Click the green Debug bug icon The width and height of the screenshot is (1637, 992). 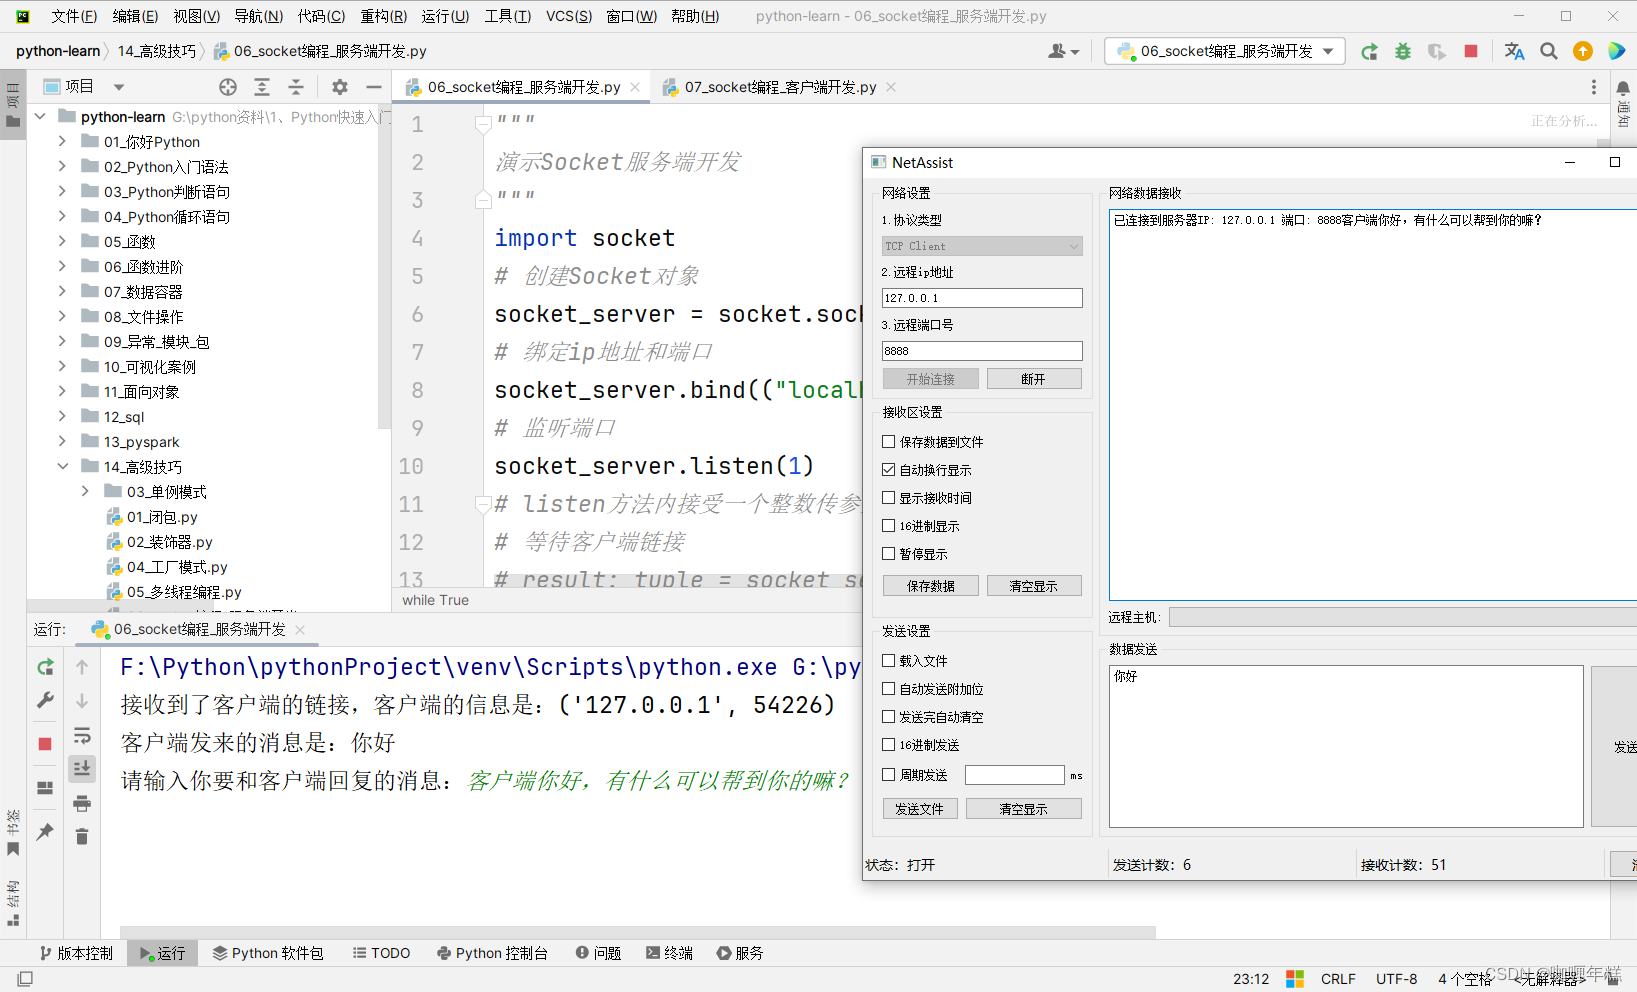tap(1403, 51)
